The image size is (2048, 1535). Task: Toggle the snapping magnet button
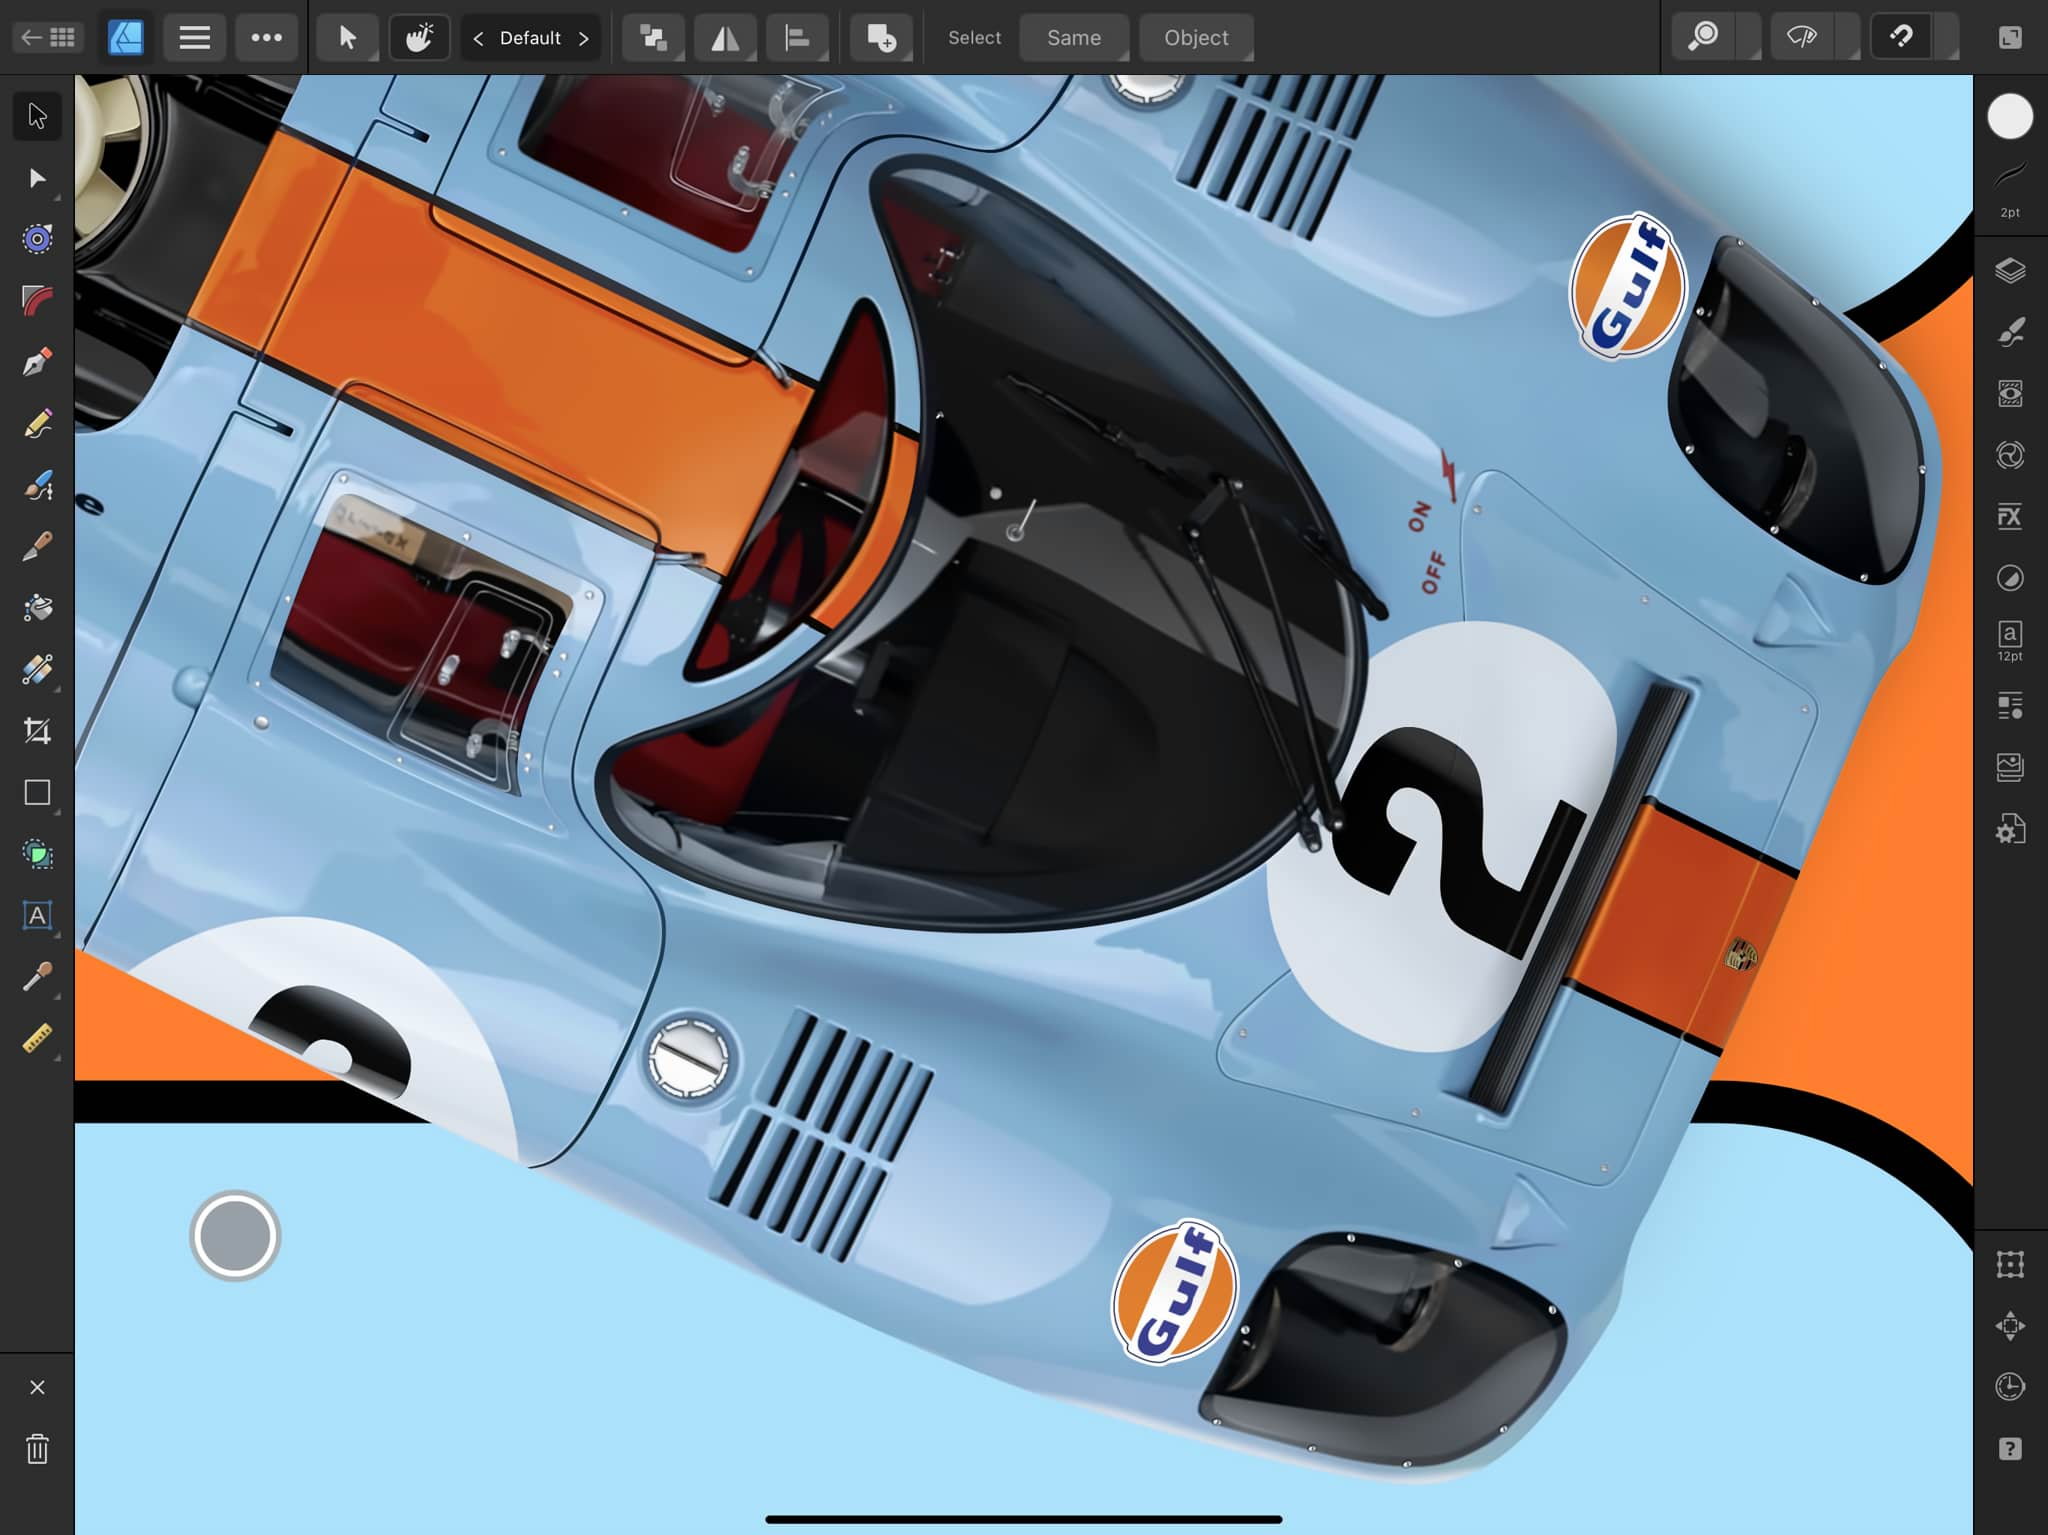[1901, 38]
